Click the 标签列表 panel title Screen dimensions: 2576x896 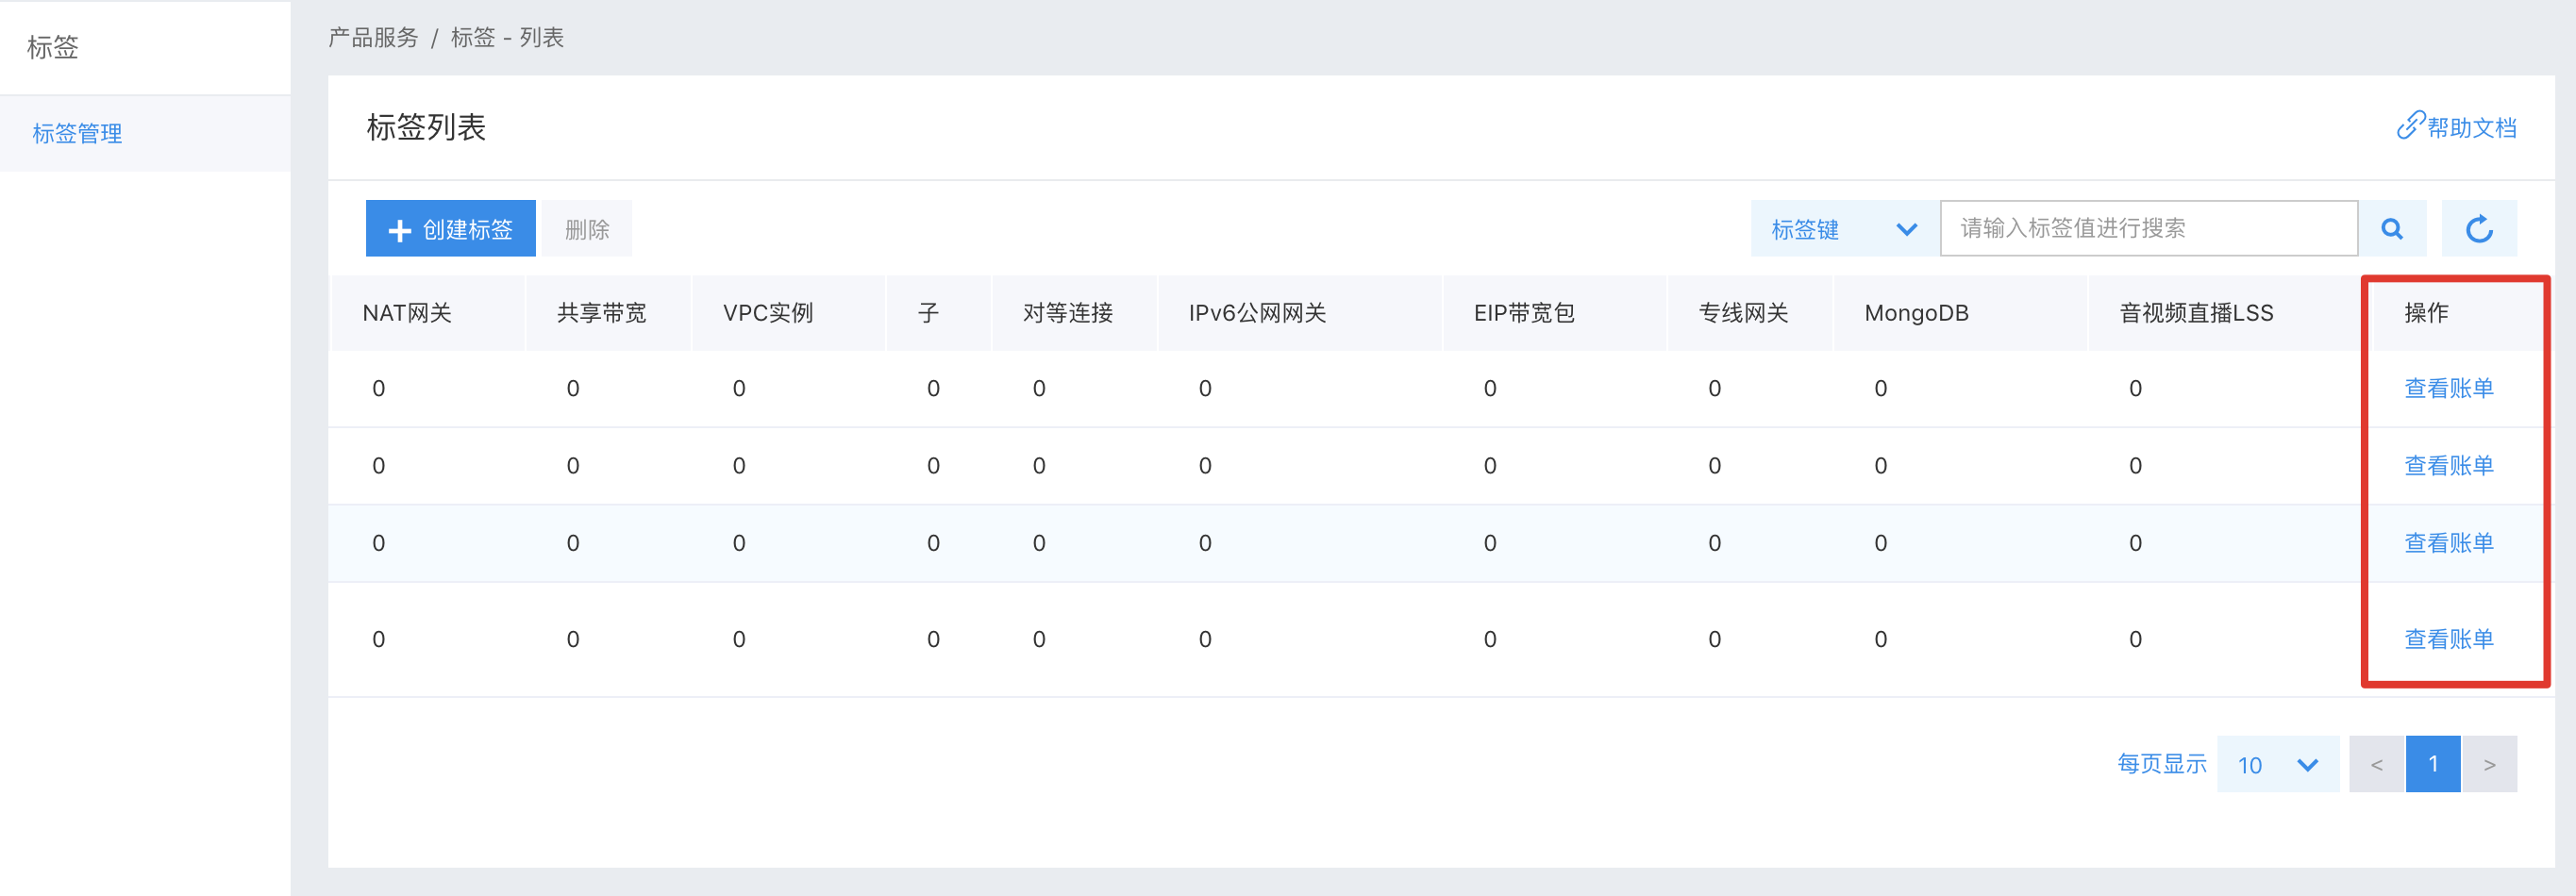pyautogui.click(x=426, y=127)
